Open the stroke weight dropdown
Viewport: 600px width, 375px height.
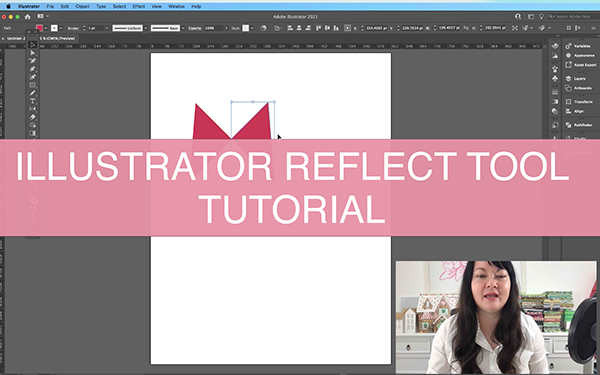tap(107, 28)
